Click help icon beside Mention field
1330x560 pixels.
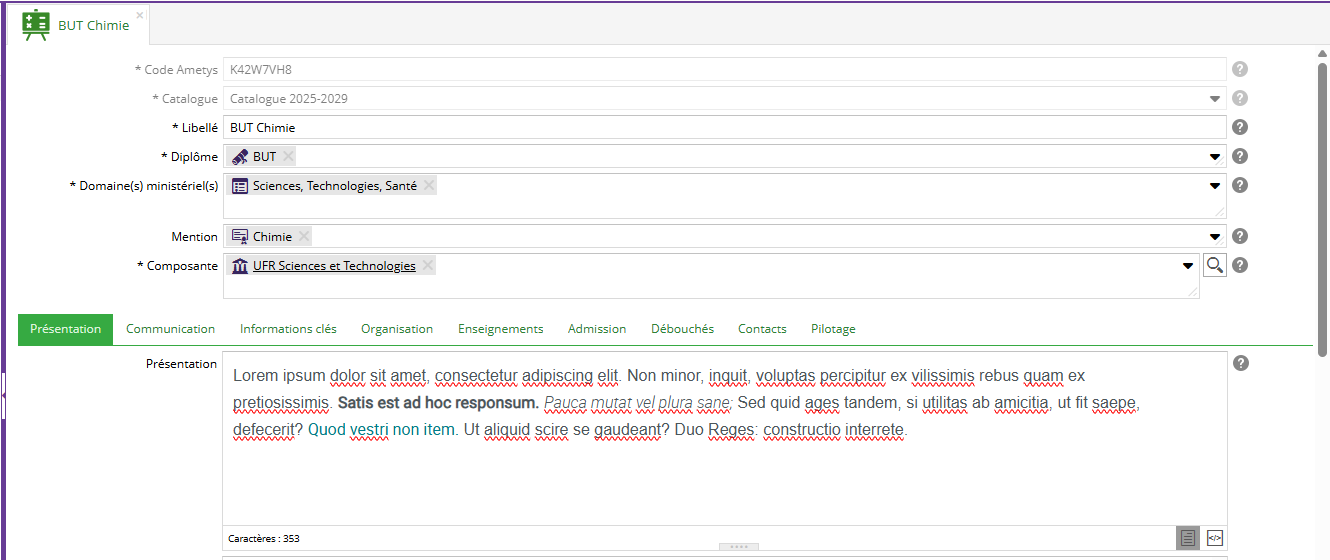1240,236
